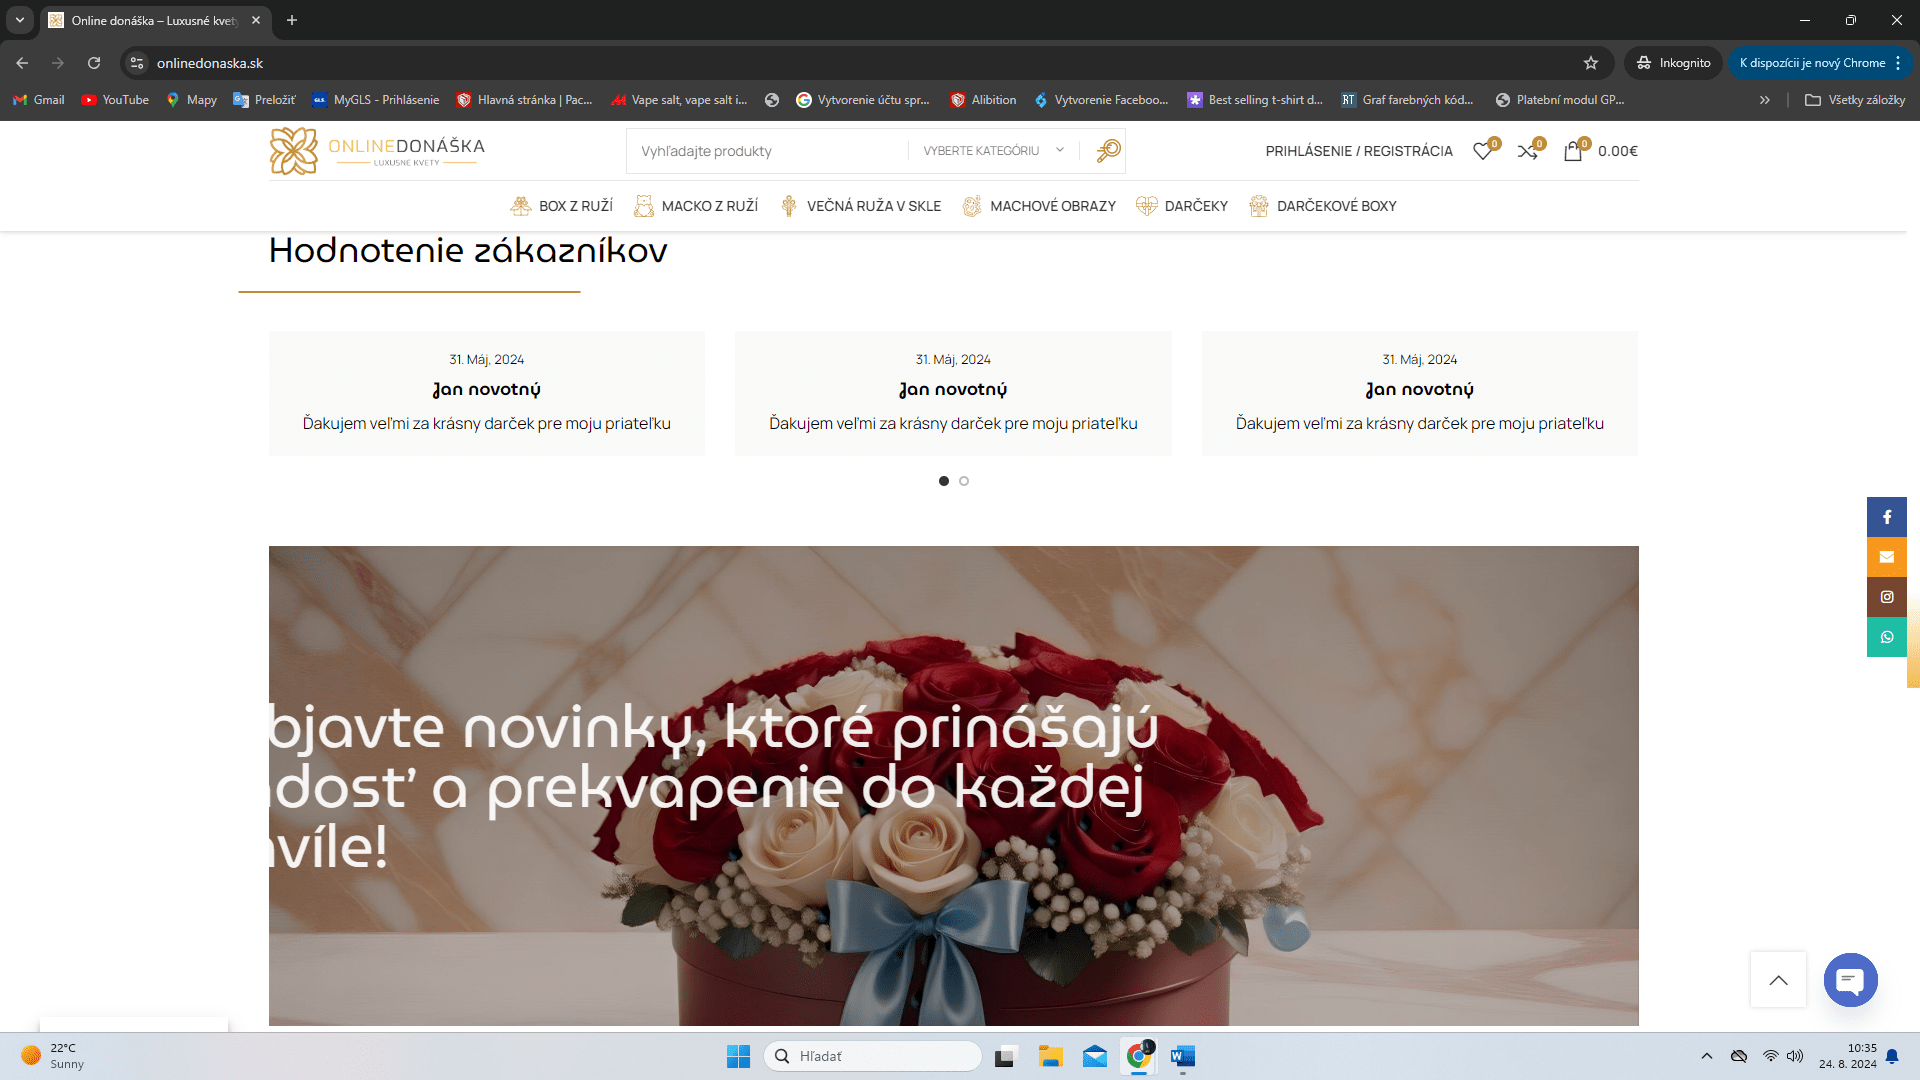Open the wishlist heart icon
The image size is (1920, 1080).
tap(1483, 151)
